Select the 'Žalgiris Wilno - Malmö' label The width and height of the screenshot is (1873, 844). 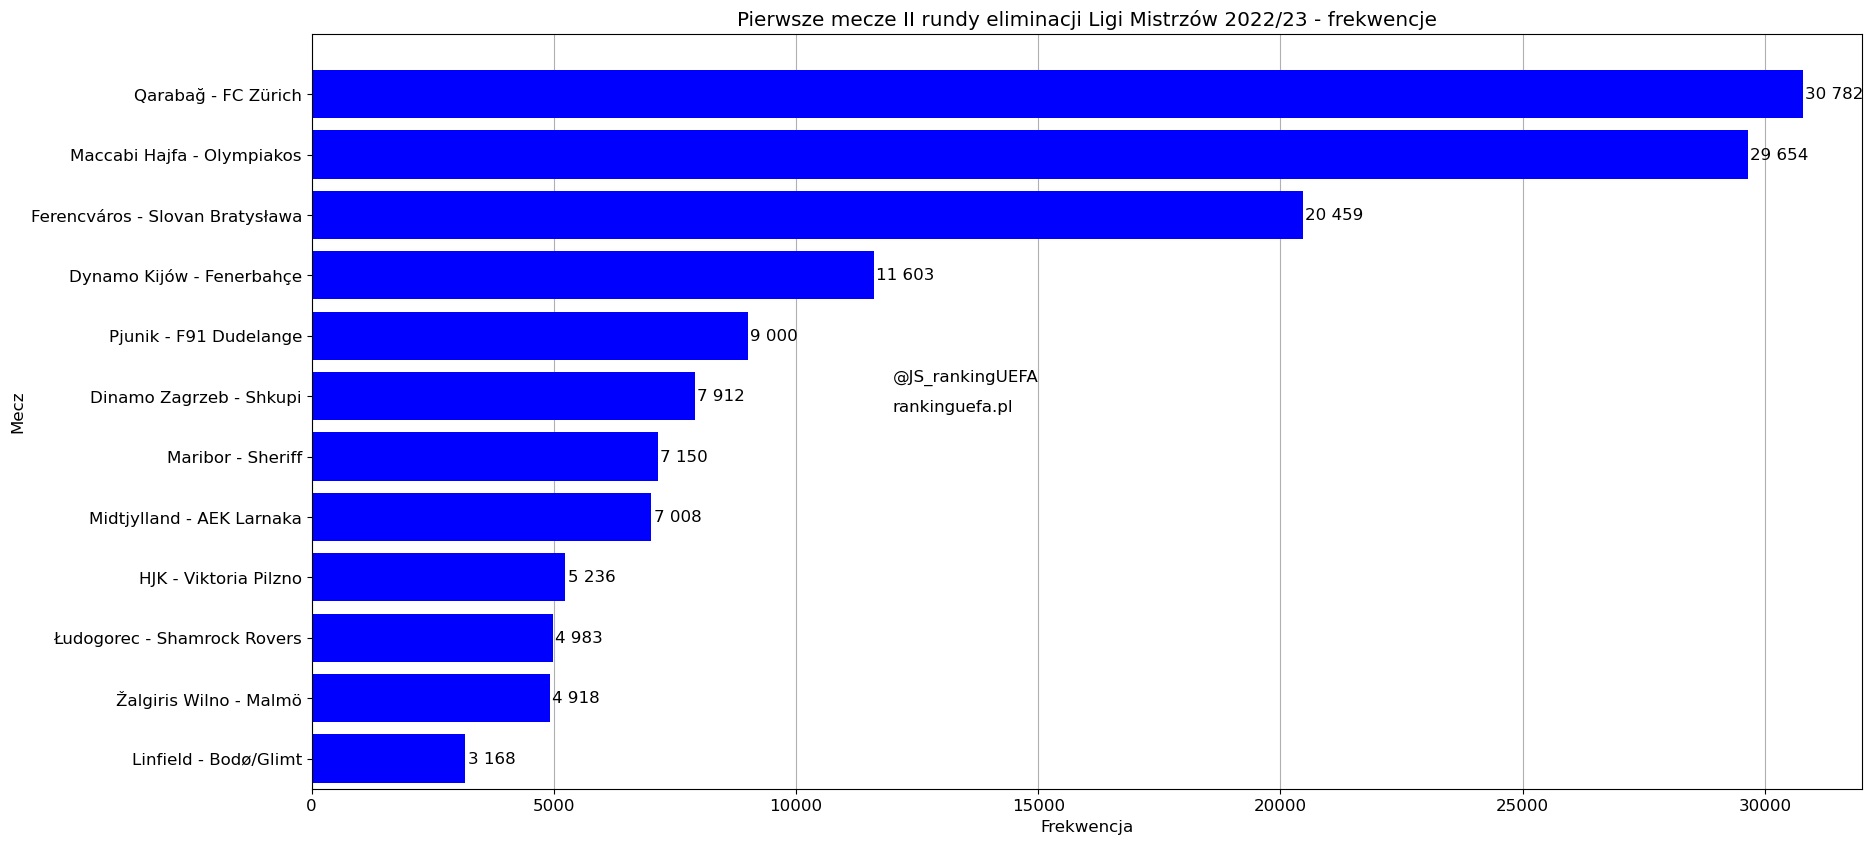pos(209,700)
